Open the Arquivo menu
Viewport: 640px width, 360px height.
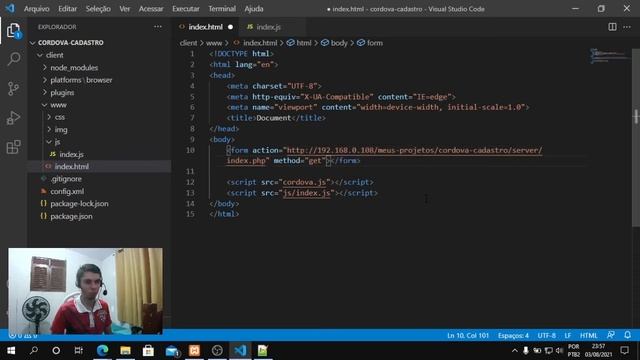click(36, 9)
